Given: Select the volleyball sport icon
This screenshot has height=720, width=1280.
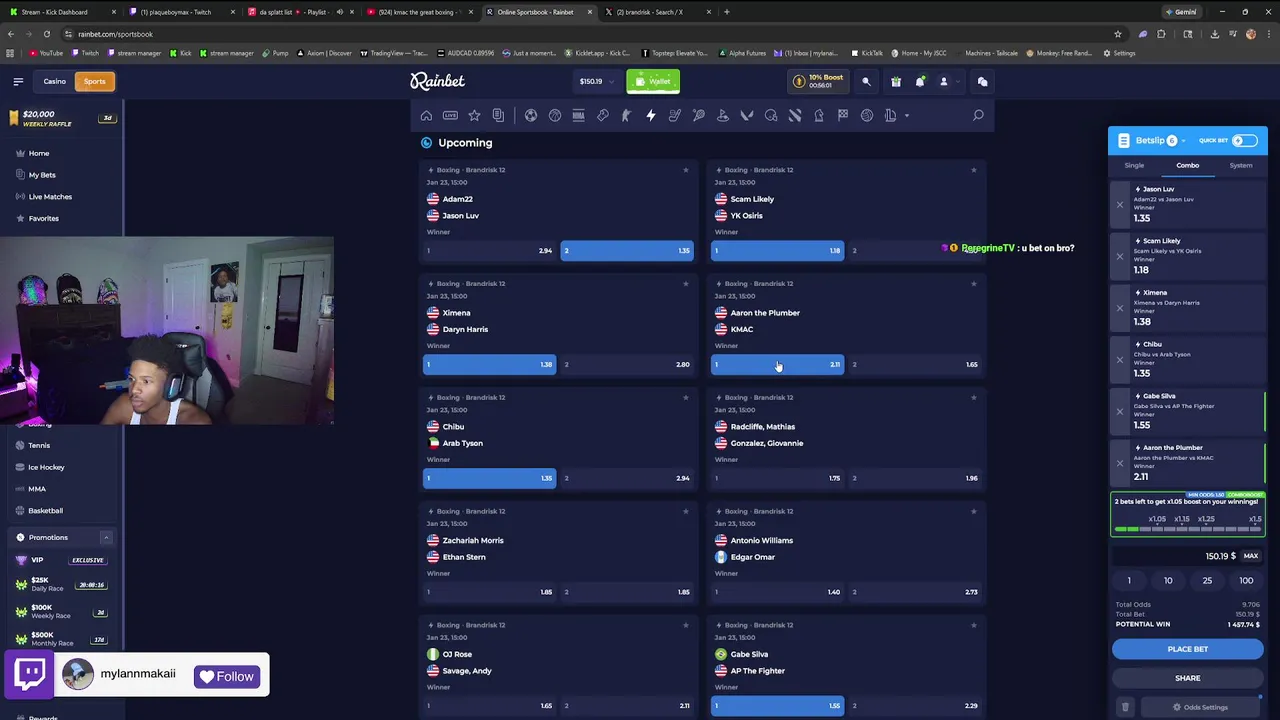Looking at the screenshot, I should (x=867, y=116).
